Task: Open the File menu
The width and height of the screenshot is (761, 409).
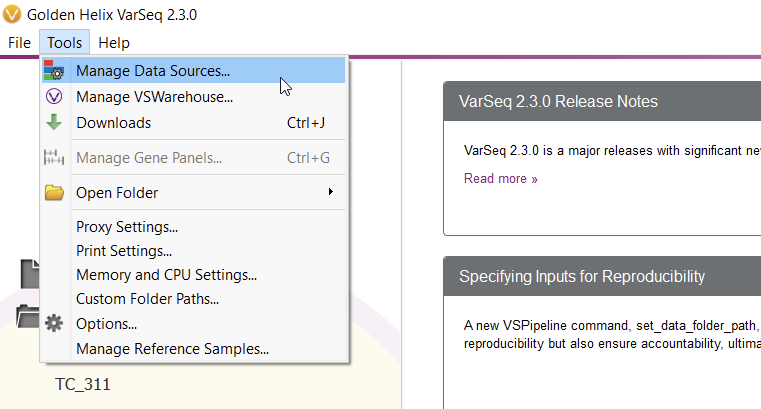Action: (19, 43)
